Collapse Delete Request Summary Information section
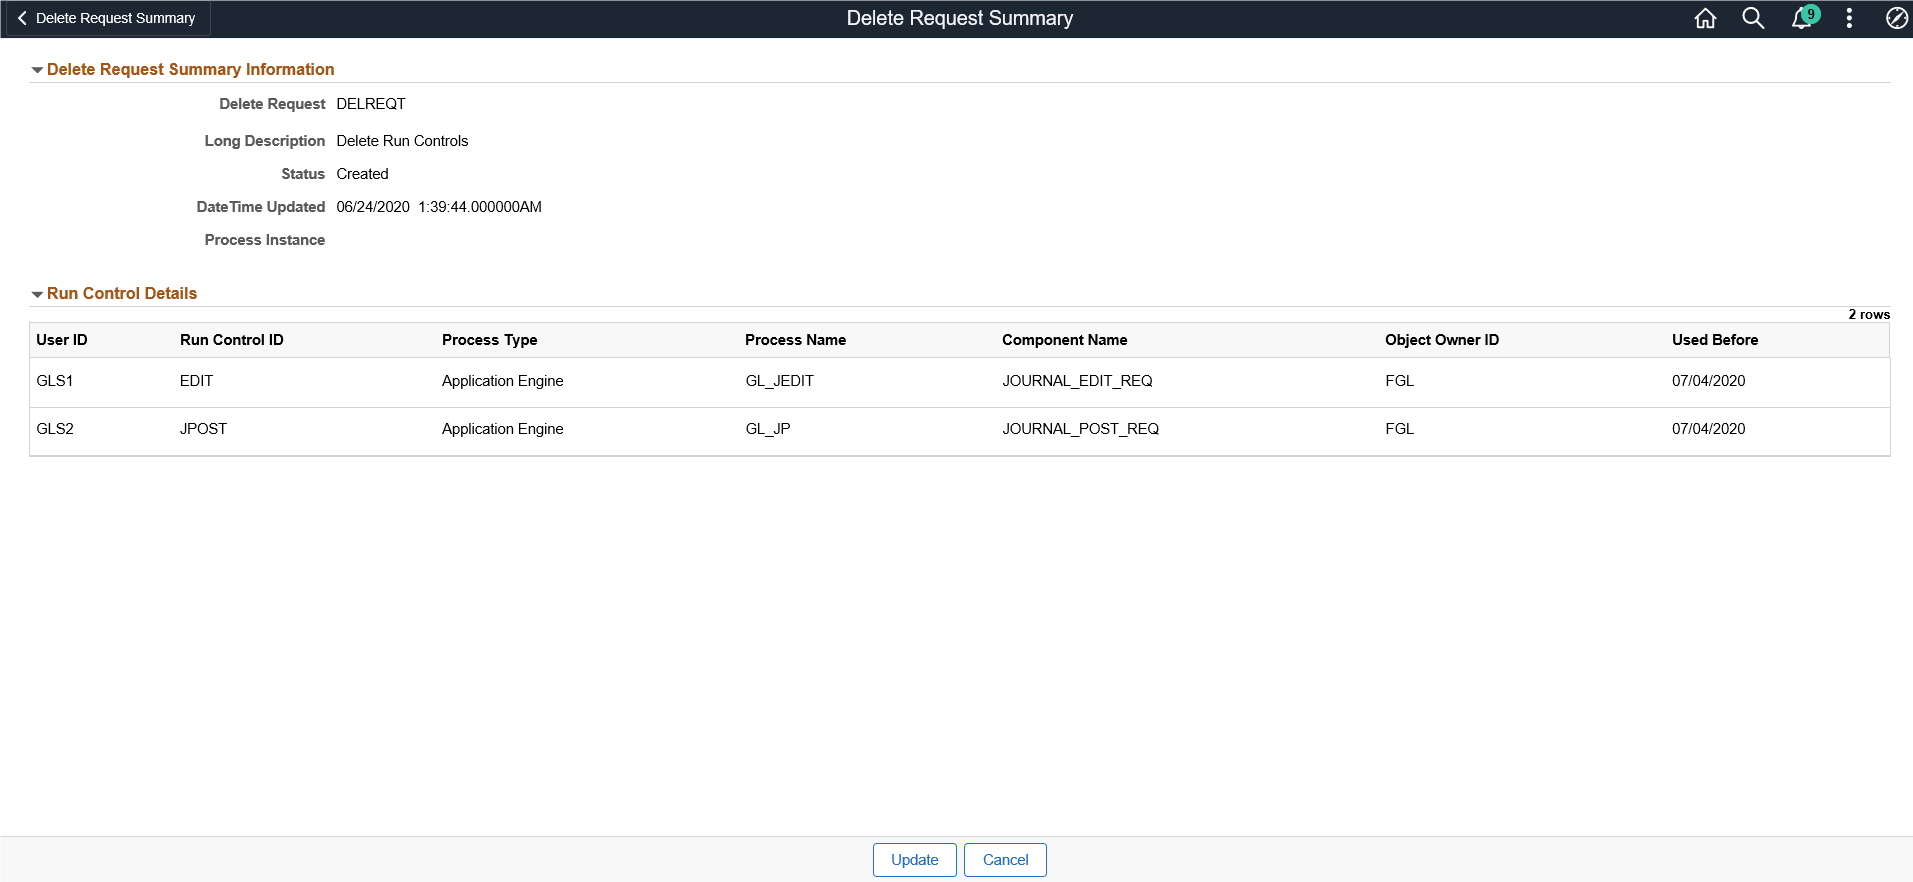The image size is (1913, 882). coord(37,70)
